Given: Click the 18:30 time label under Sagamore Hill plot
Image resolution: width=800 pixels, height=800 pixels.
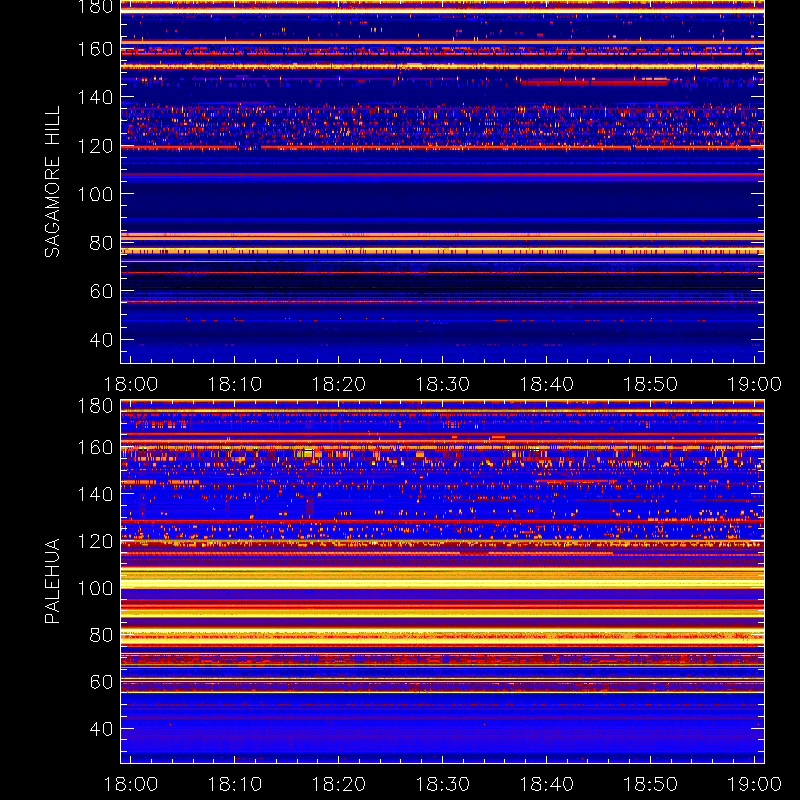Looking at the screenshot, I should coord(443,384).
